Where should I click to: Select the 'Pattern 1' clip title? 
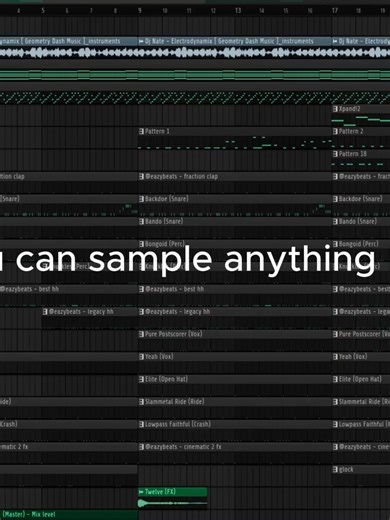pos(157,131)
